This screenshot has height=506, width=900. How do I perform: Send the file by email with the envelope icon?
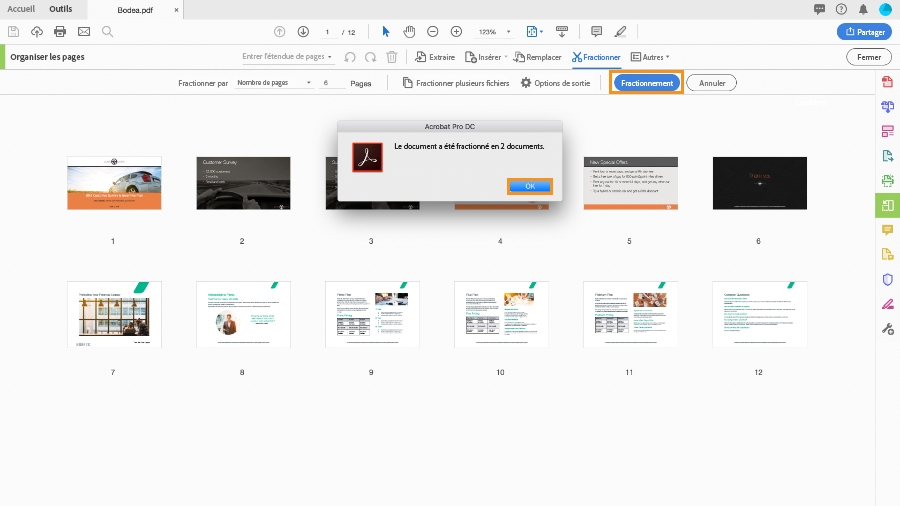pyautogui.click(x=84, y=32)
